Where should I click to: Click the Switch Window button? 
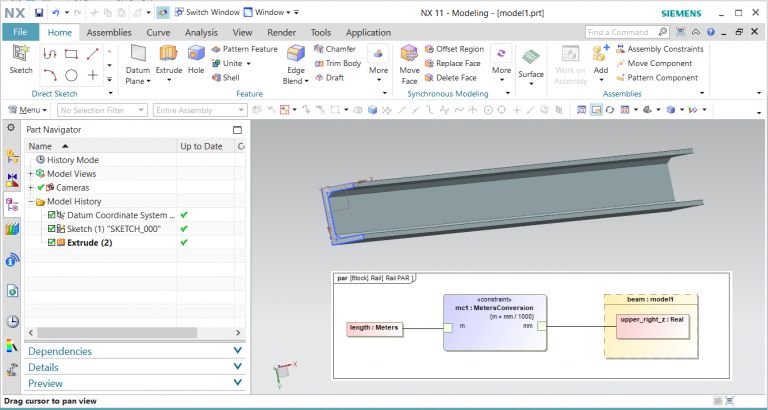[207, 12]
